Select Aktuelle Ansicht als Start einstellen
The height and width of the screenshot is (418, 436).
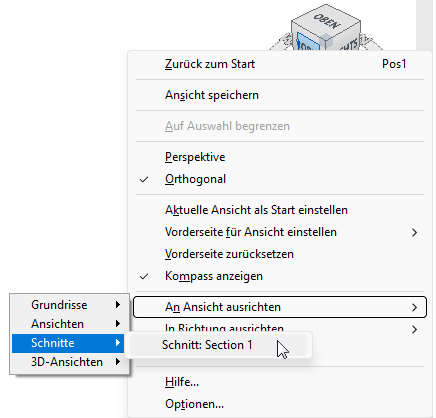coord(256,210)
